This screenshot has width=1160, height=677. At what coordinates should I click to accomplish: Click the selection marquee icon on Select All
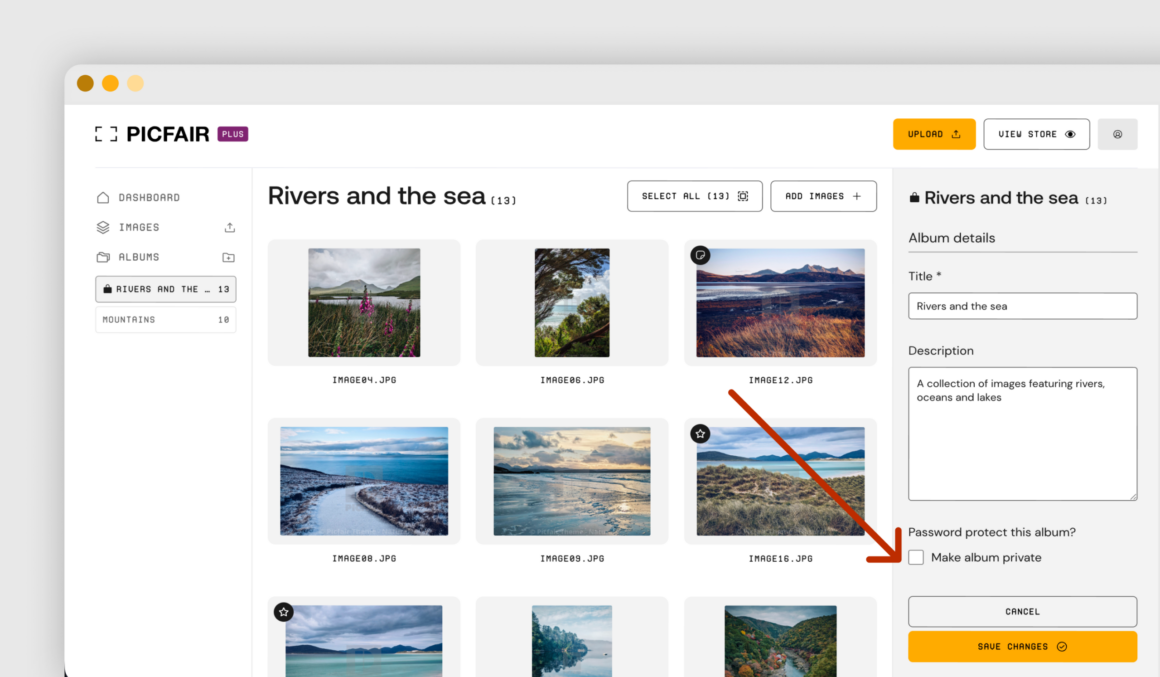[x=741, y=196]
